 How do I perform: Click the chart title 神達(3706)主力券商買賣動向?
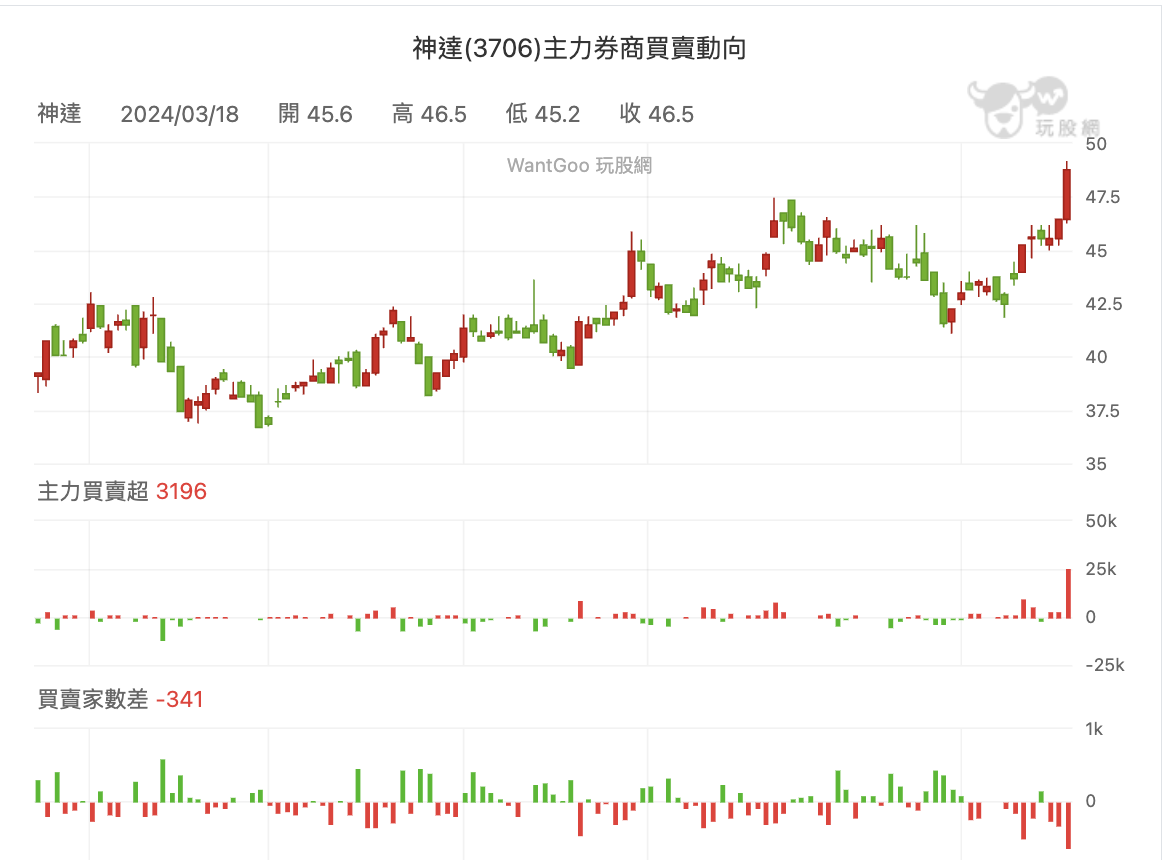tap(579, 48)
